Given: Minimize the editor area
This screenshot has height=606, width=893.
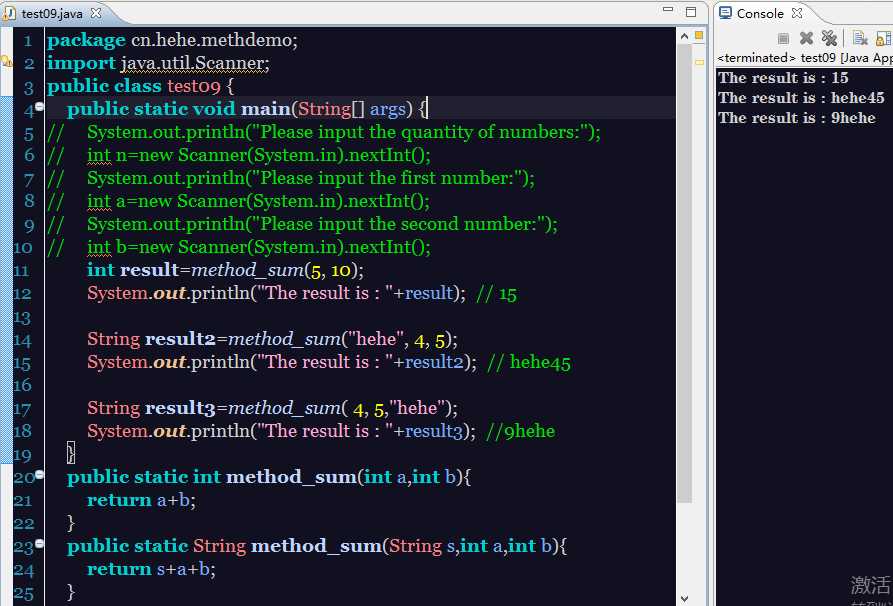Looking at the screenshot, I should point(669,11).
